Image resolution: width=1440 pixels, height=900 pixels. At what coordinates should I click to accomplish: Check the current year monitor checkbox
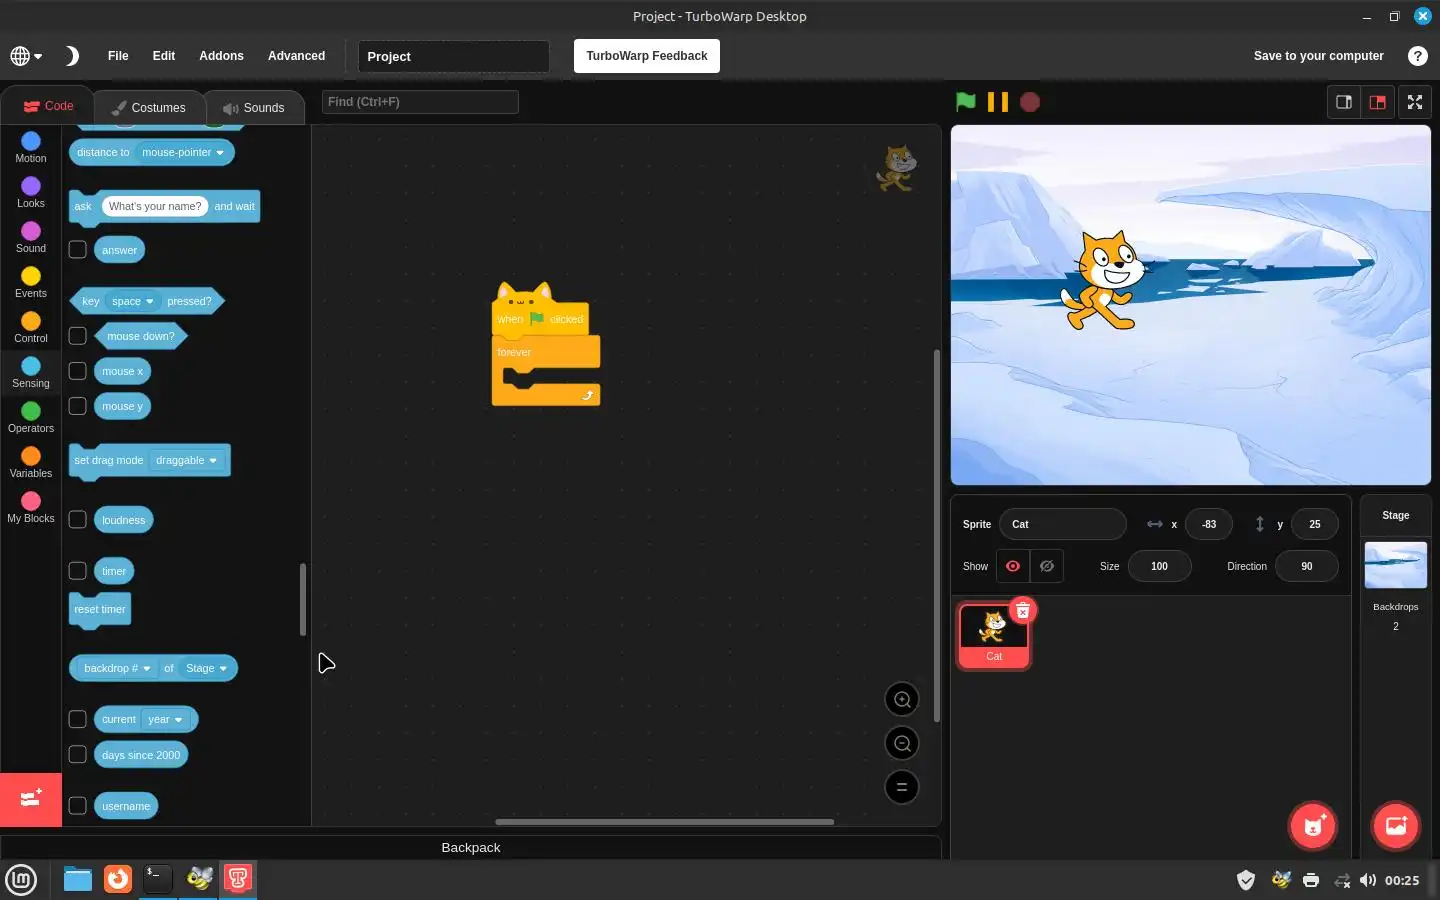tap(77, 718)
